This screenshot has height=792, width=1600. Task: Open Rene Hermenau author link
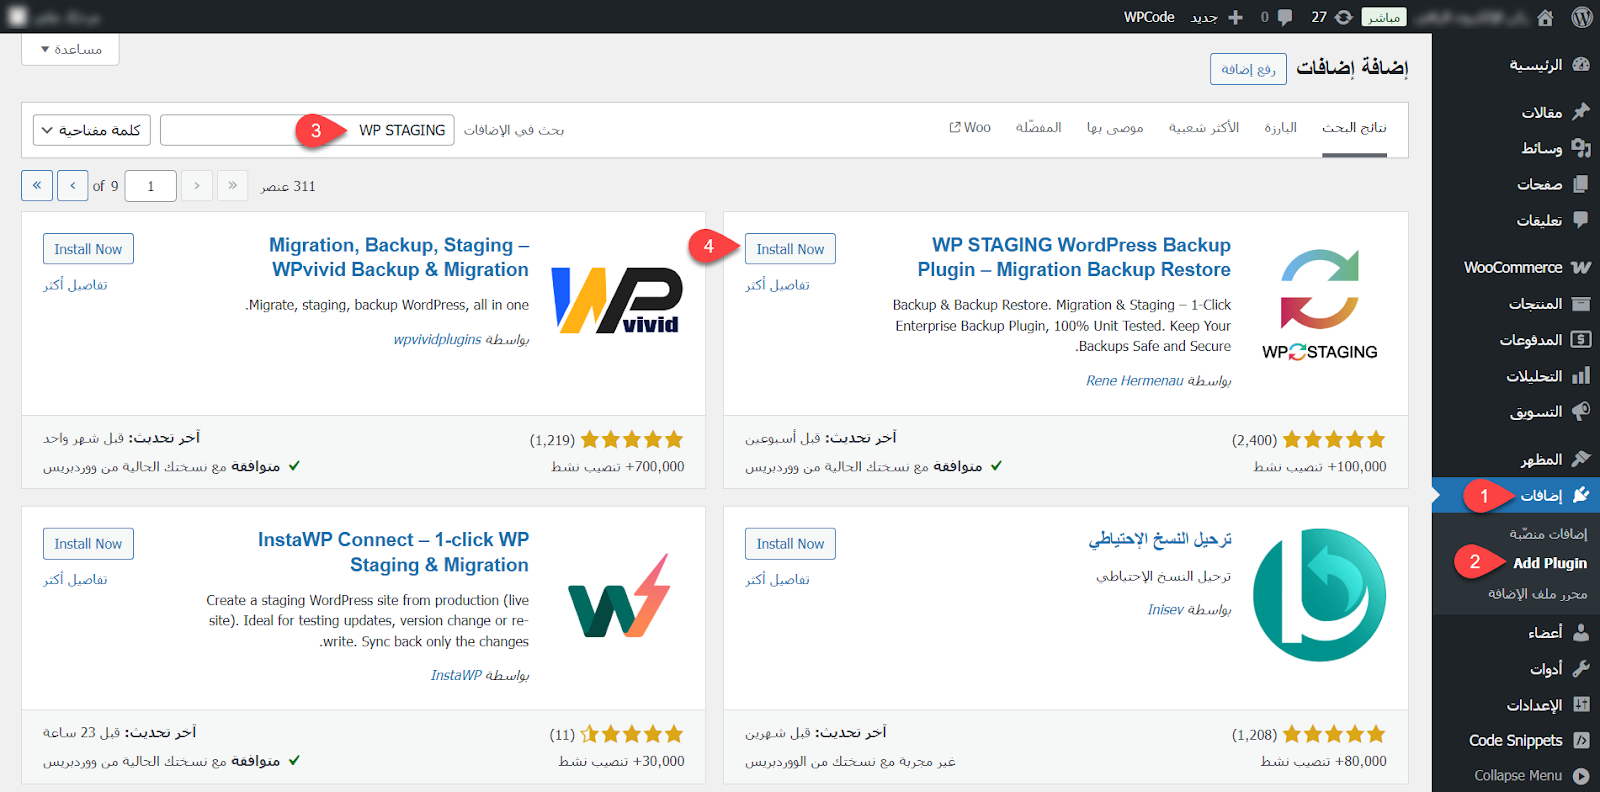(1134, 381)
